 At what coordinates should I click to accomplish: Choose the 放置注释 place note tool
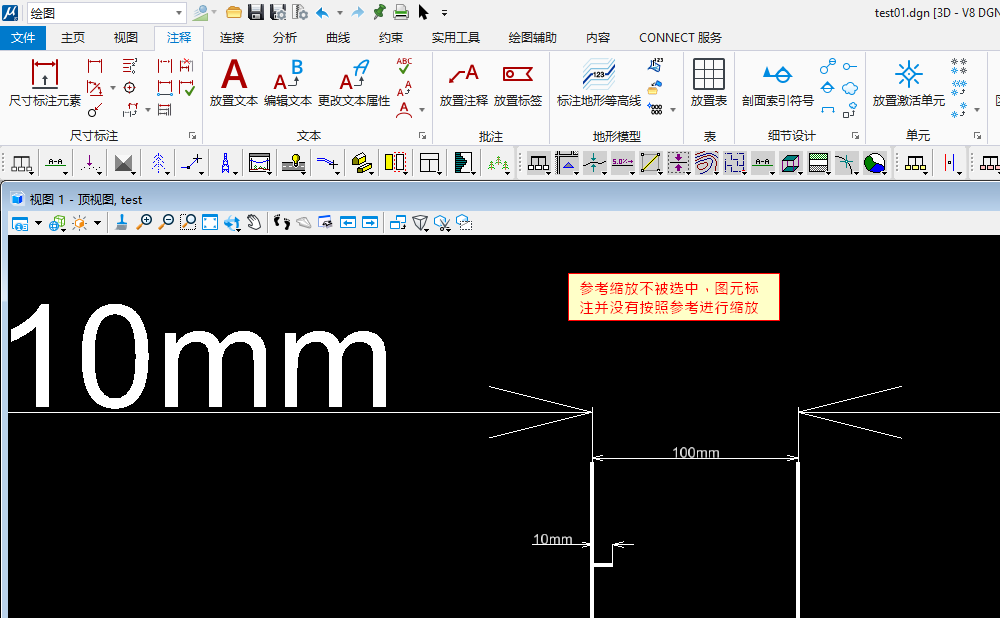coord(463,83)
